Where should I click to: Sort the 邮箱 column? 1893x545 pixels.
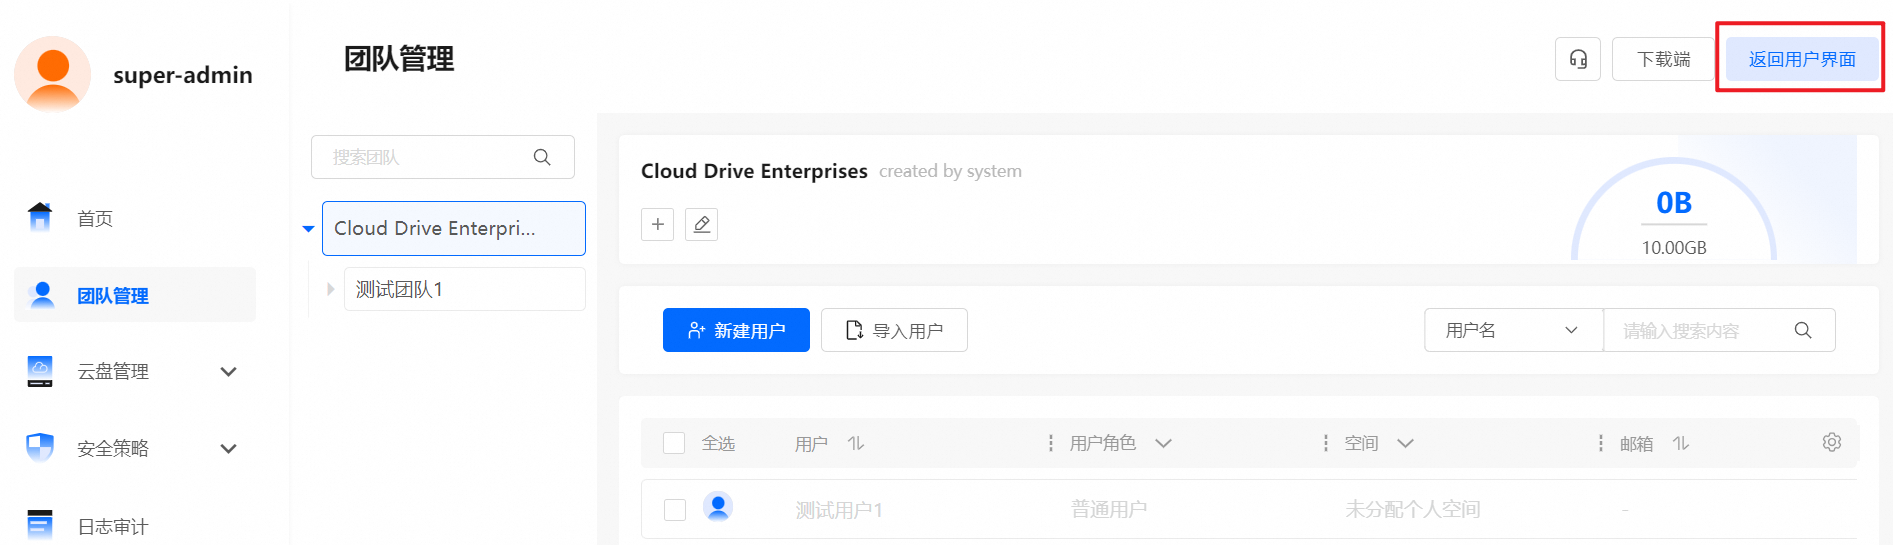coord(1681,443)
